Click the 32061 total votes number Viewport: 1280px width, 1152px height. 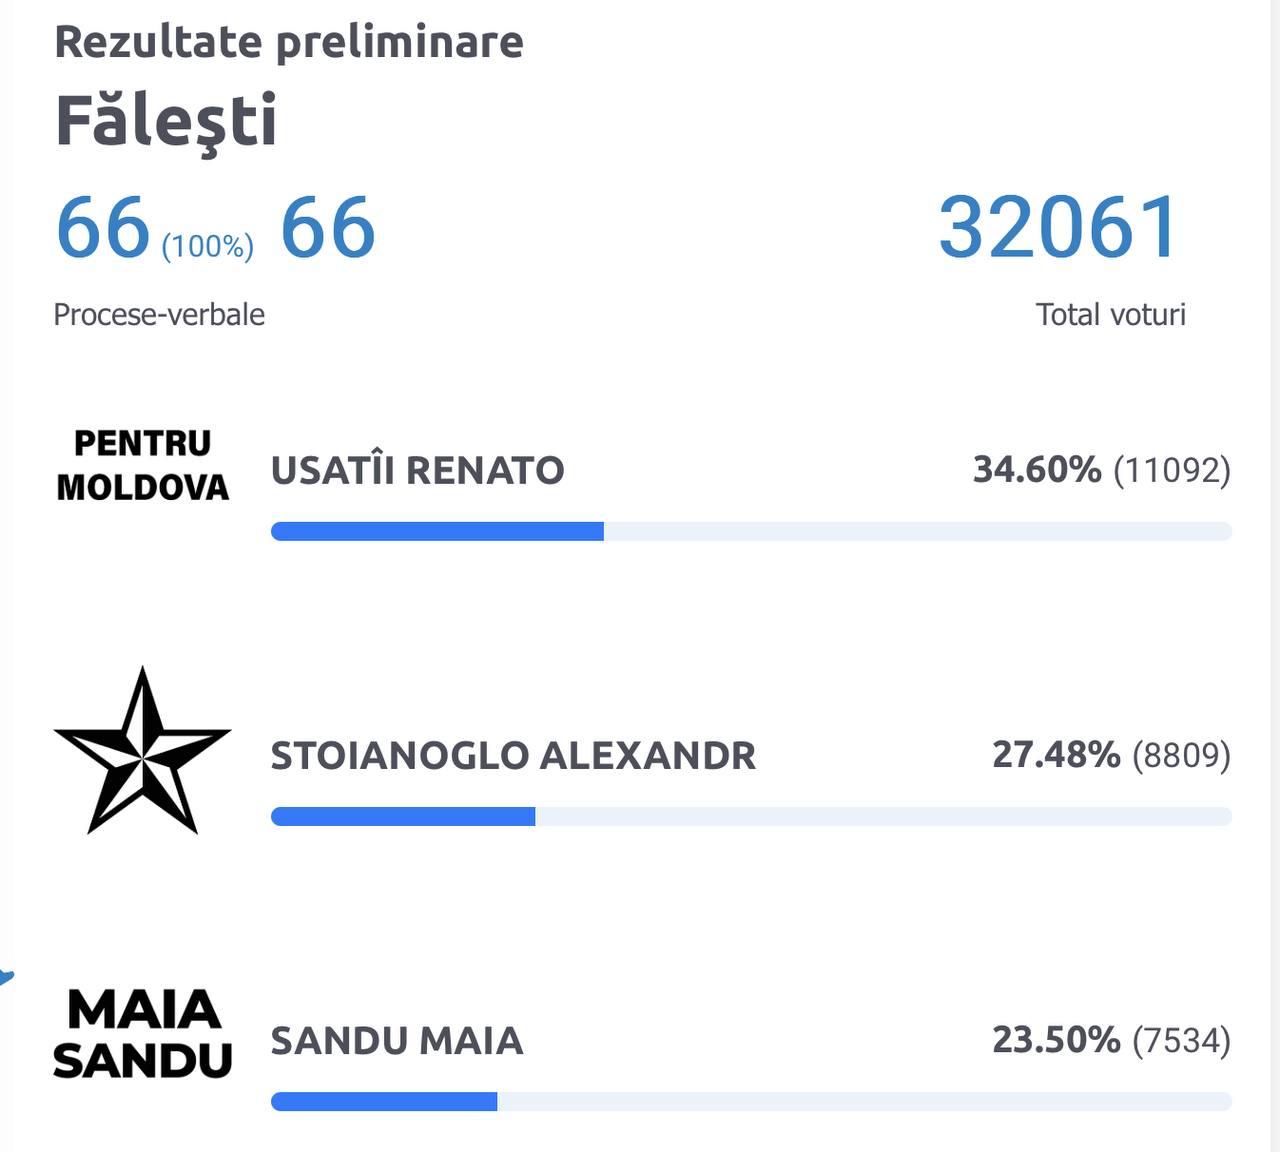pyautogui.click(x=1059, y=227)
